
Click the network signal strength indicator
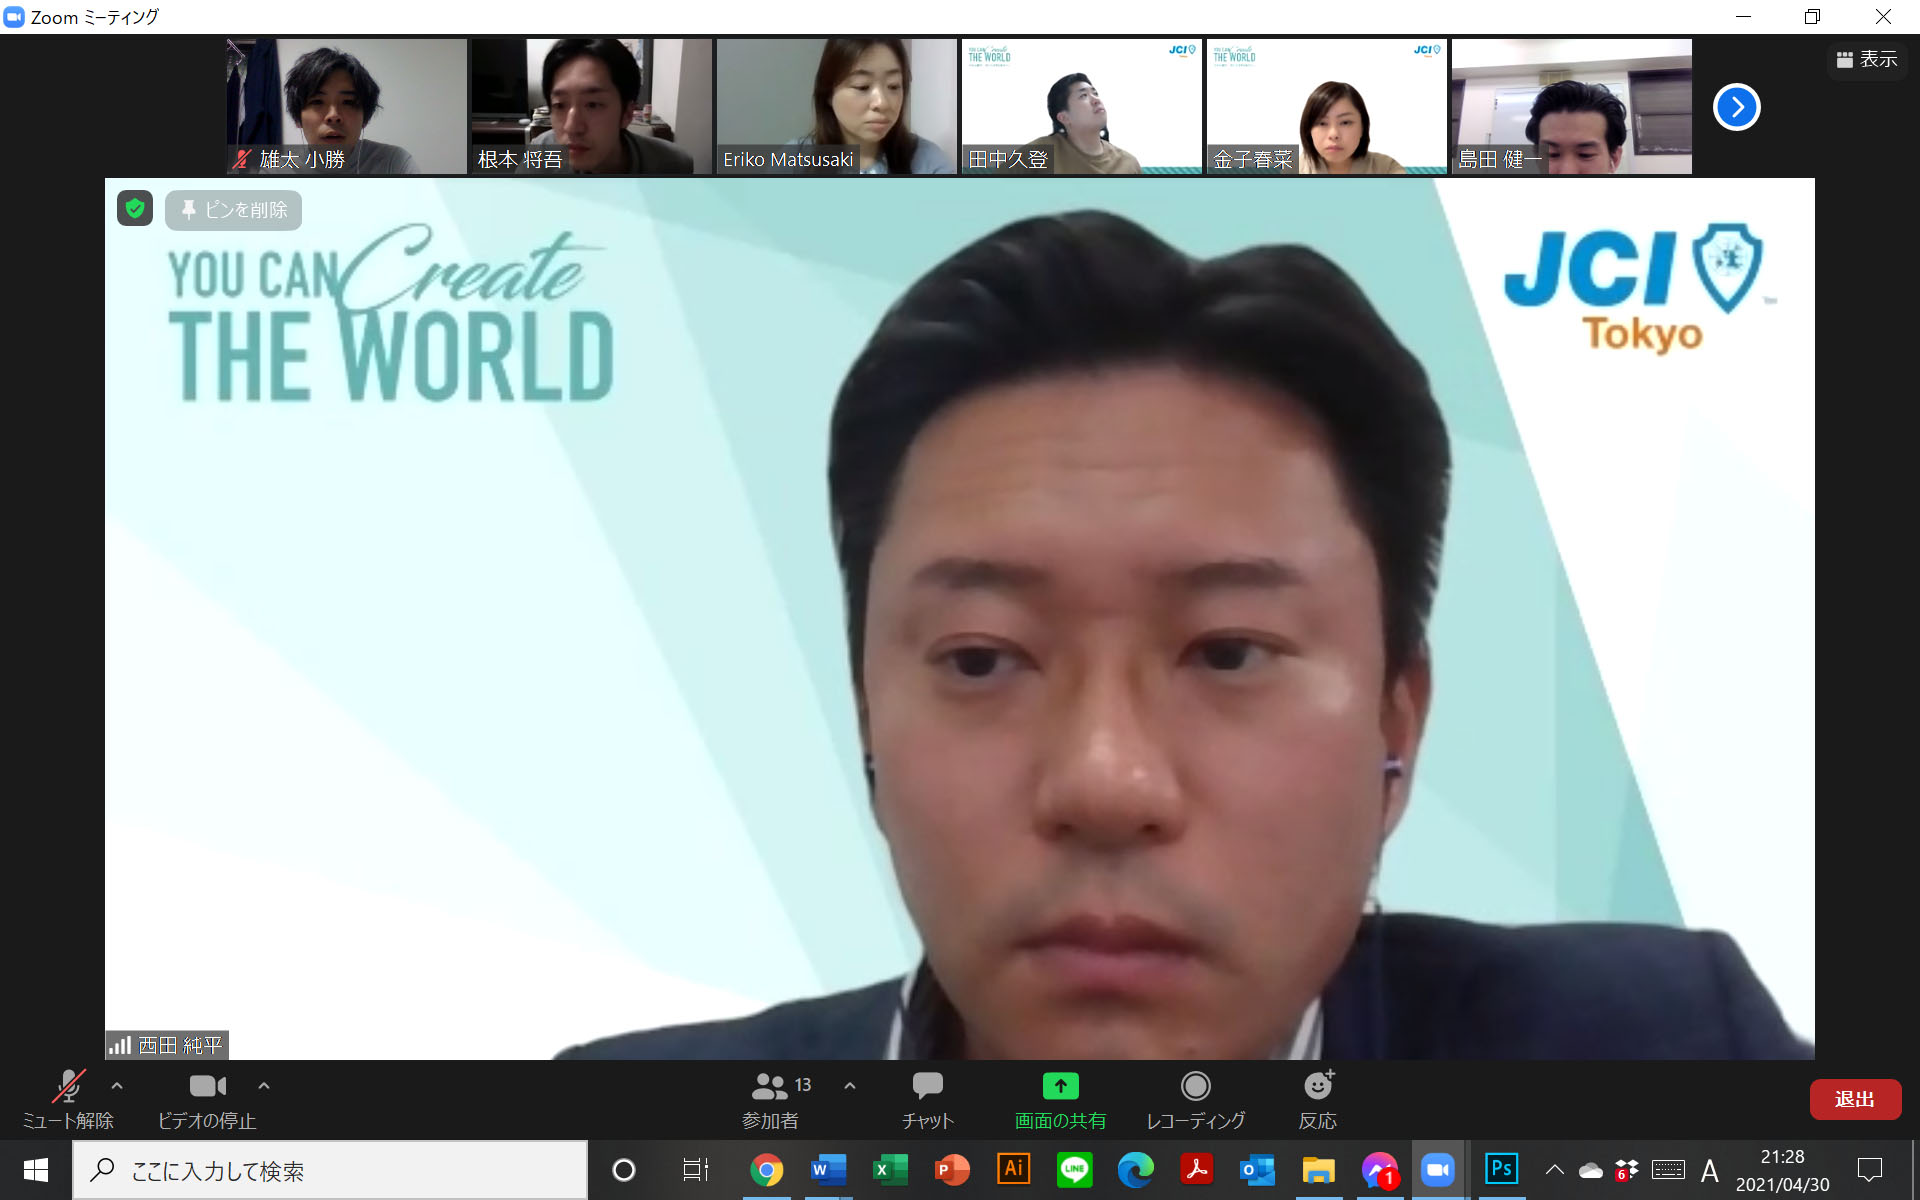[x=120, y=1045]
